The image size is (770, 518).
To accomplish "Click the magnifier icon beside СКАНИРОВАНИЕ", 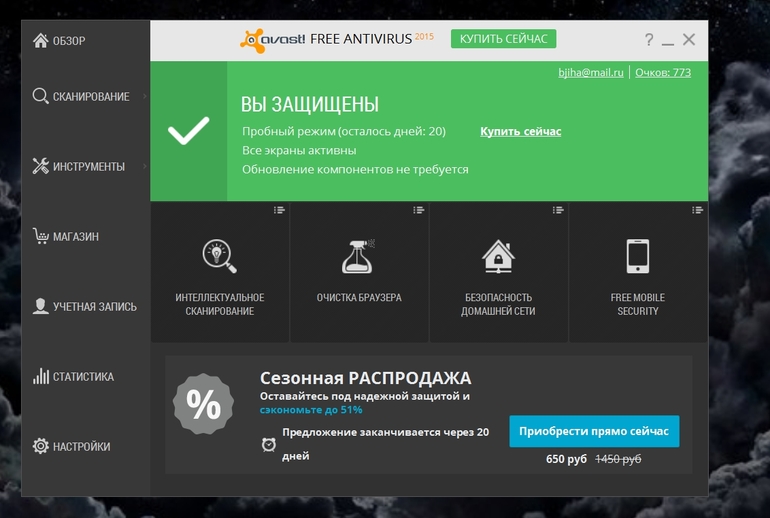I will click(40, 96).
